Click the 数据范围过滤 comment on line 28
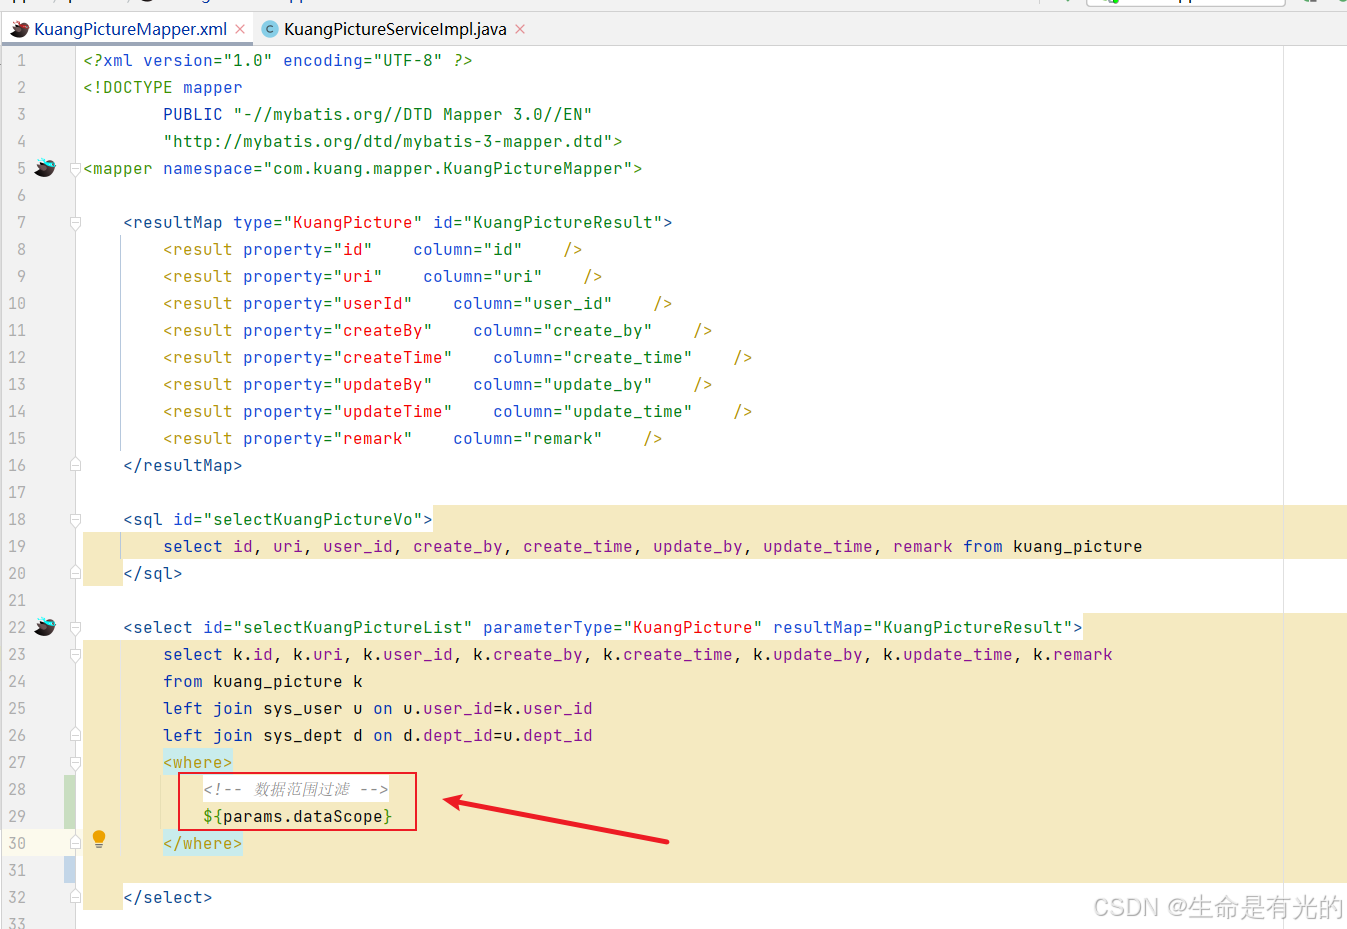 [296, 789]
